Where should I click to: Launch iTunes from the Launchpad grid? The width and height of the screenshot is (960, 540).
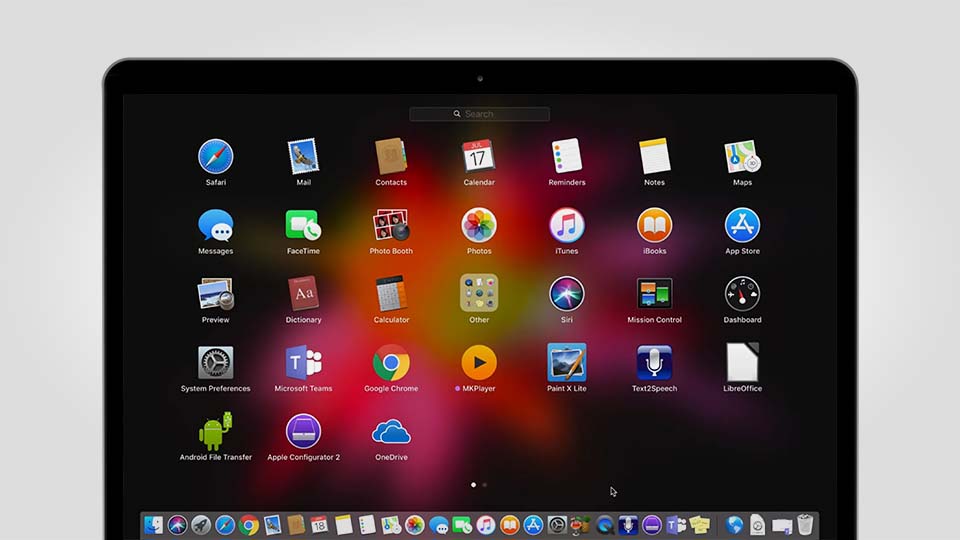tap(566, 225)
